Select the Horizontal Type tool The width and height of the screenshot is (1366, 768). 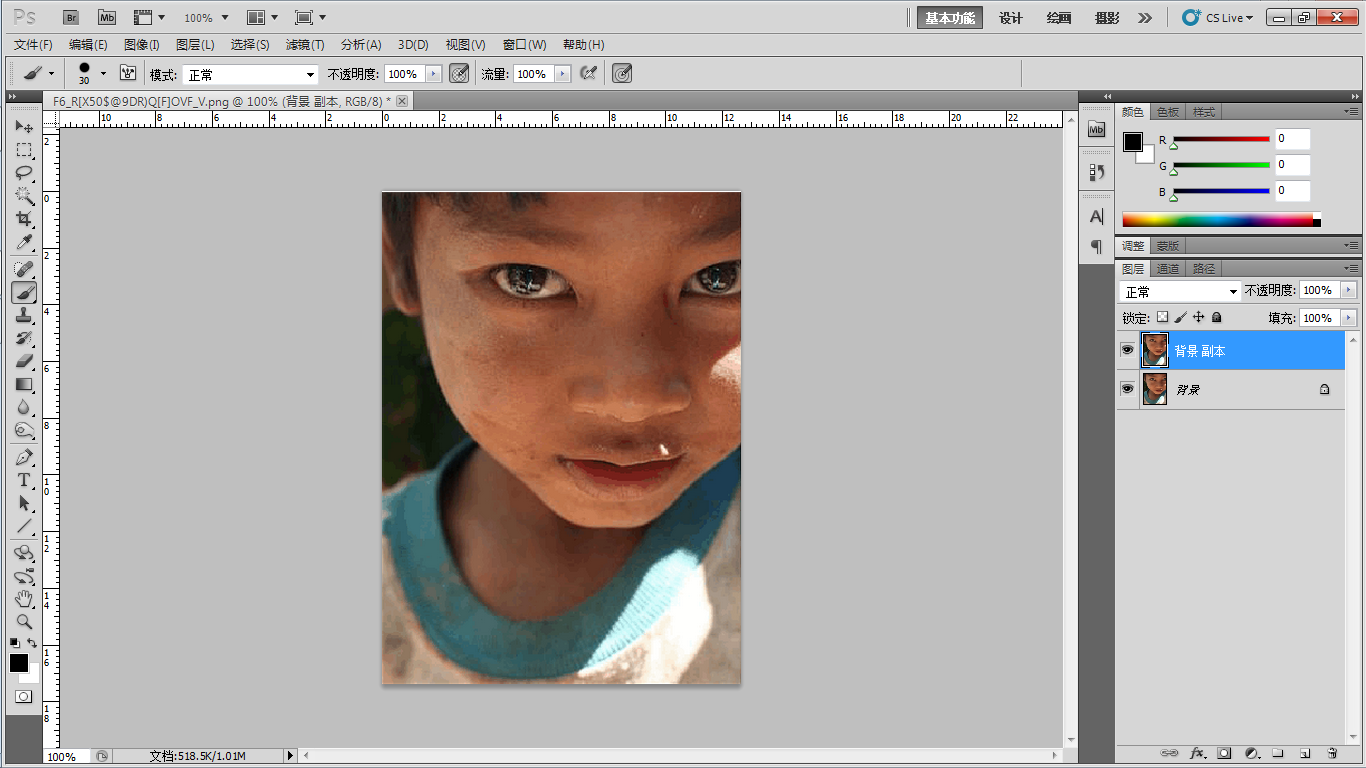click(x=24, y=480)
